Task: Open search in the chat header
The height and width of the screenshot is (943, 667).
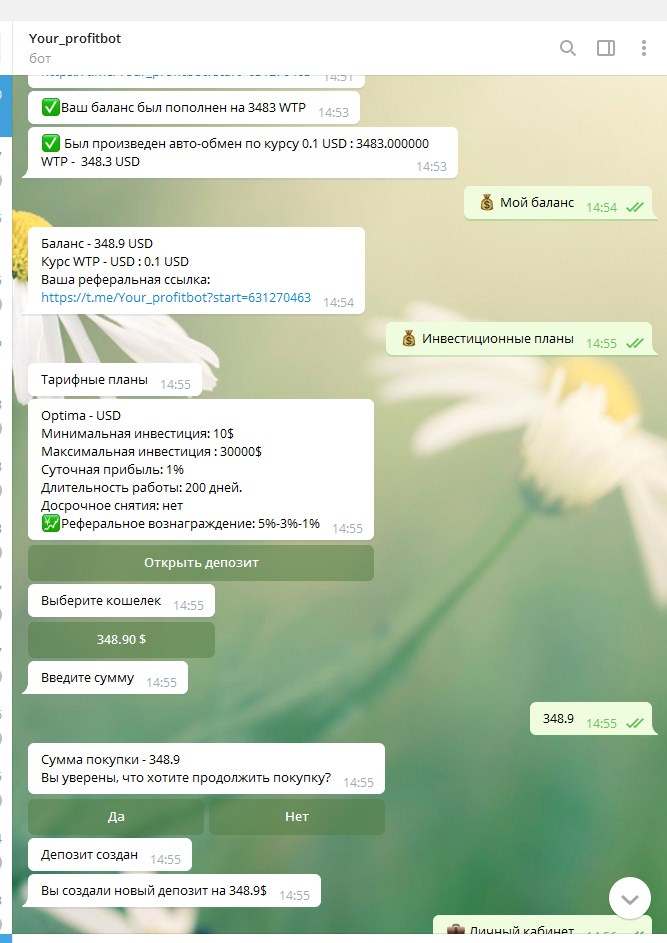Action: click(x=568, y=48)
